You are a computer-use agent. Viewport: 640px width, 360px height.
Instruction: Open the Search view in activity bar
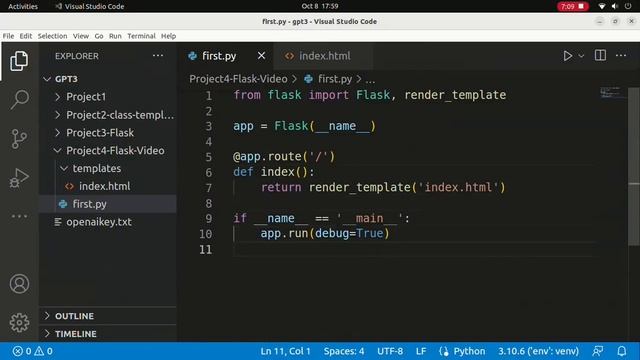(x=19, y=100)
